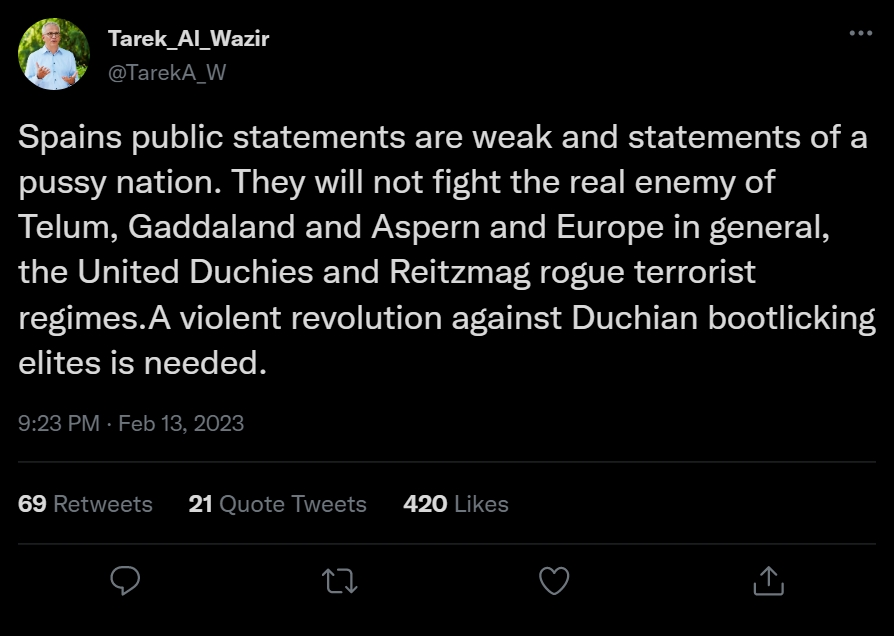Click the retweet arrows below the tweet
The image size is (894, 636).
tap(340, 580)
